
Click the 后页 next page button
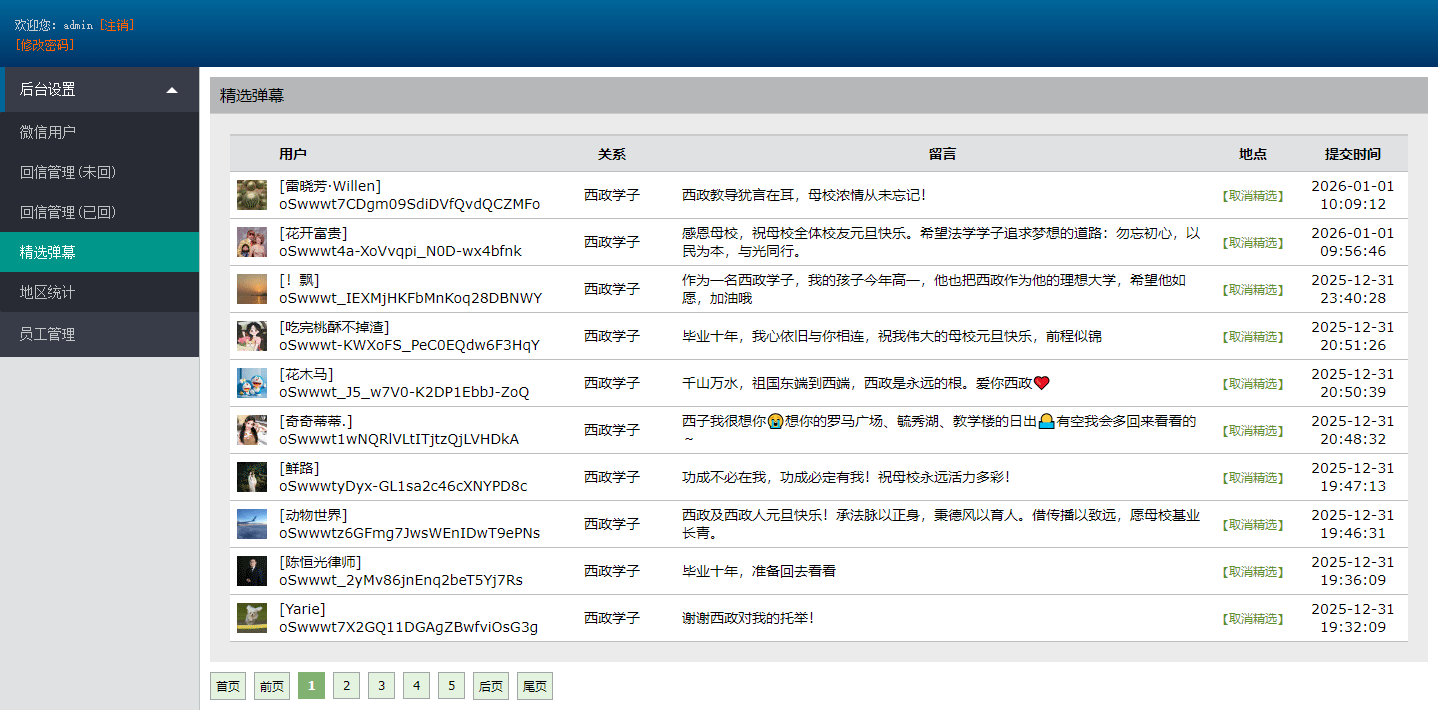click(x=490, y=686)
